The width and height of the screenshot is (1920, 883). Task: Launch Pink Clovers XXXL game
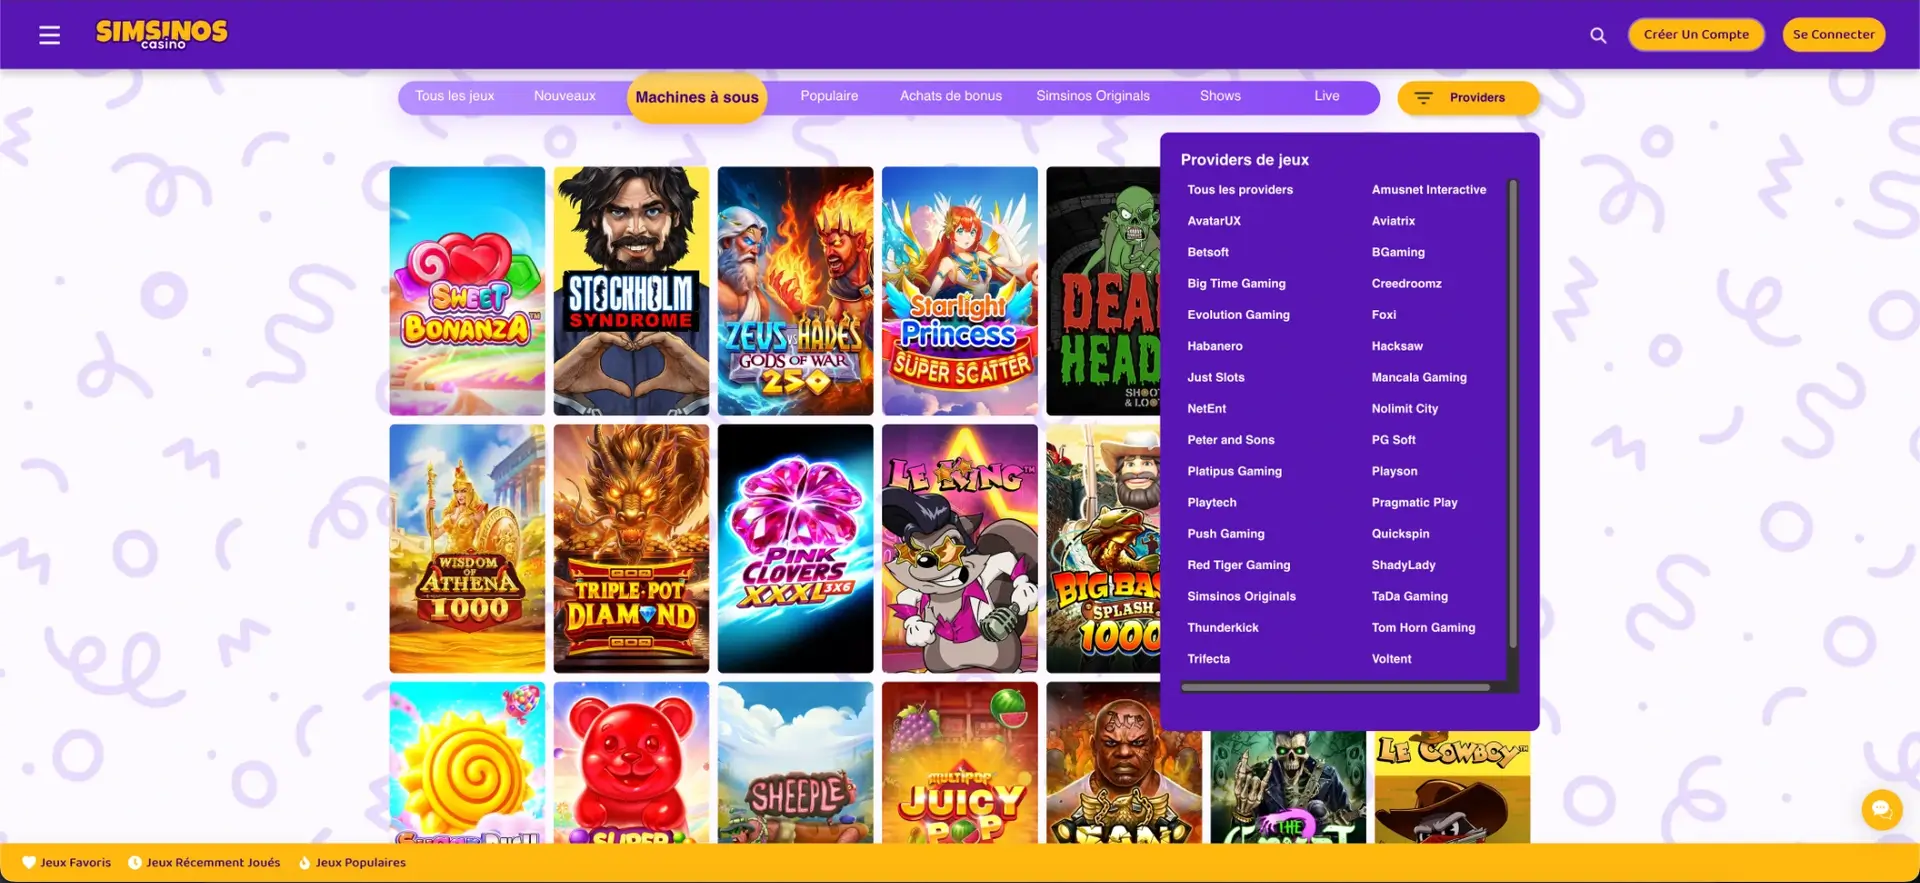coord(795,549)
